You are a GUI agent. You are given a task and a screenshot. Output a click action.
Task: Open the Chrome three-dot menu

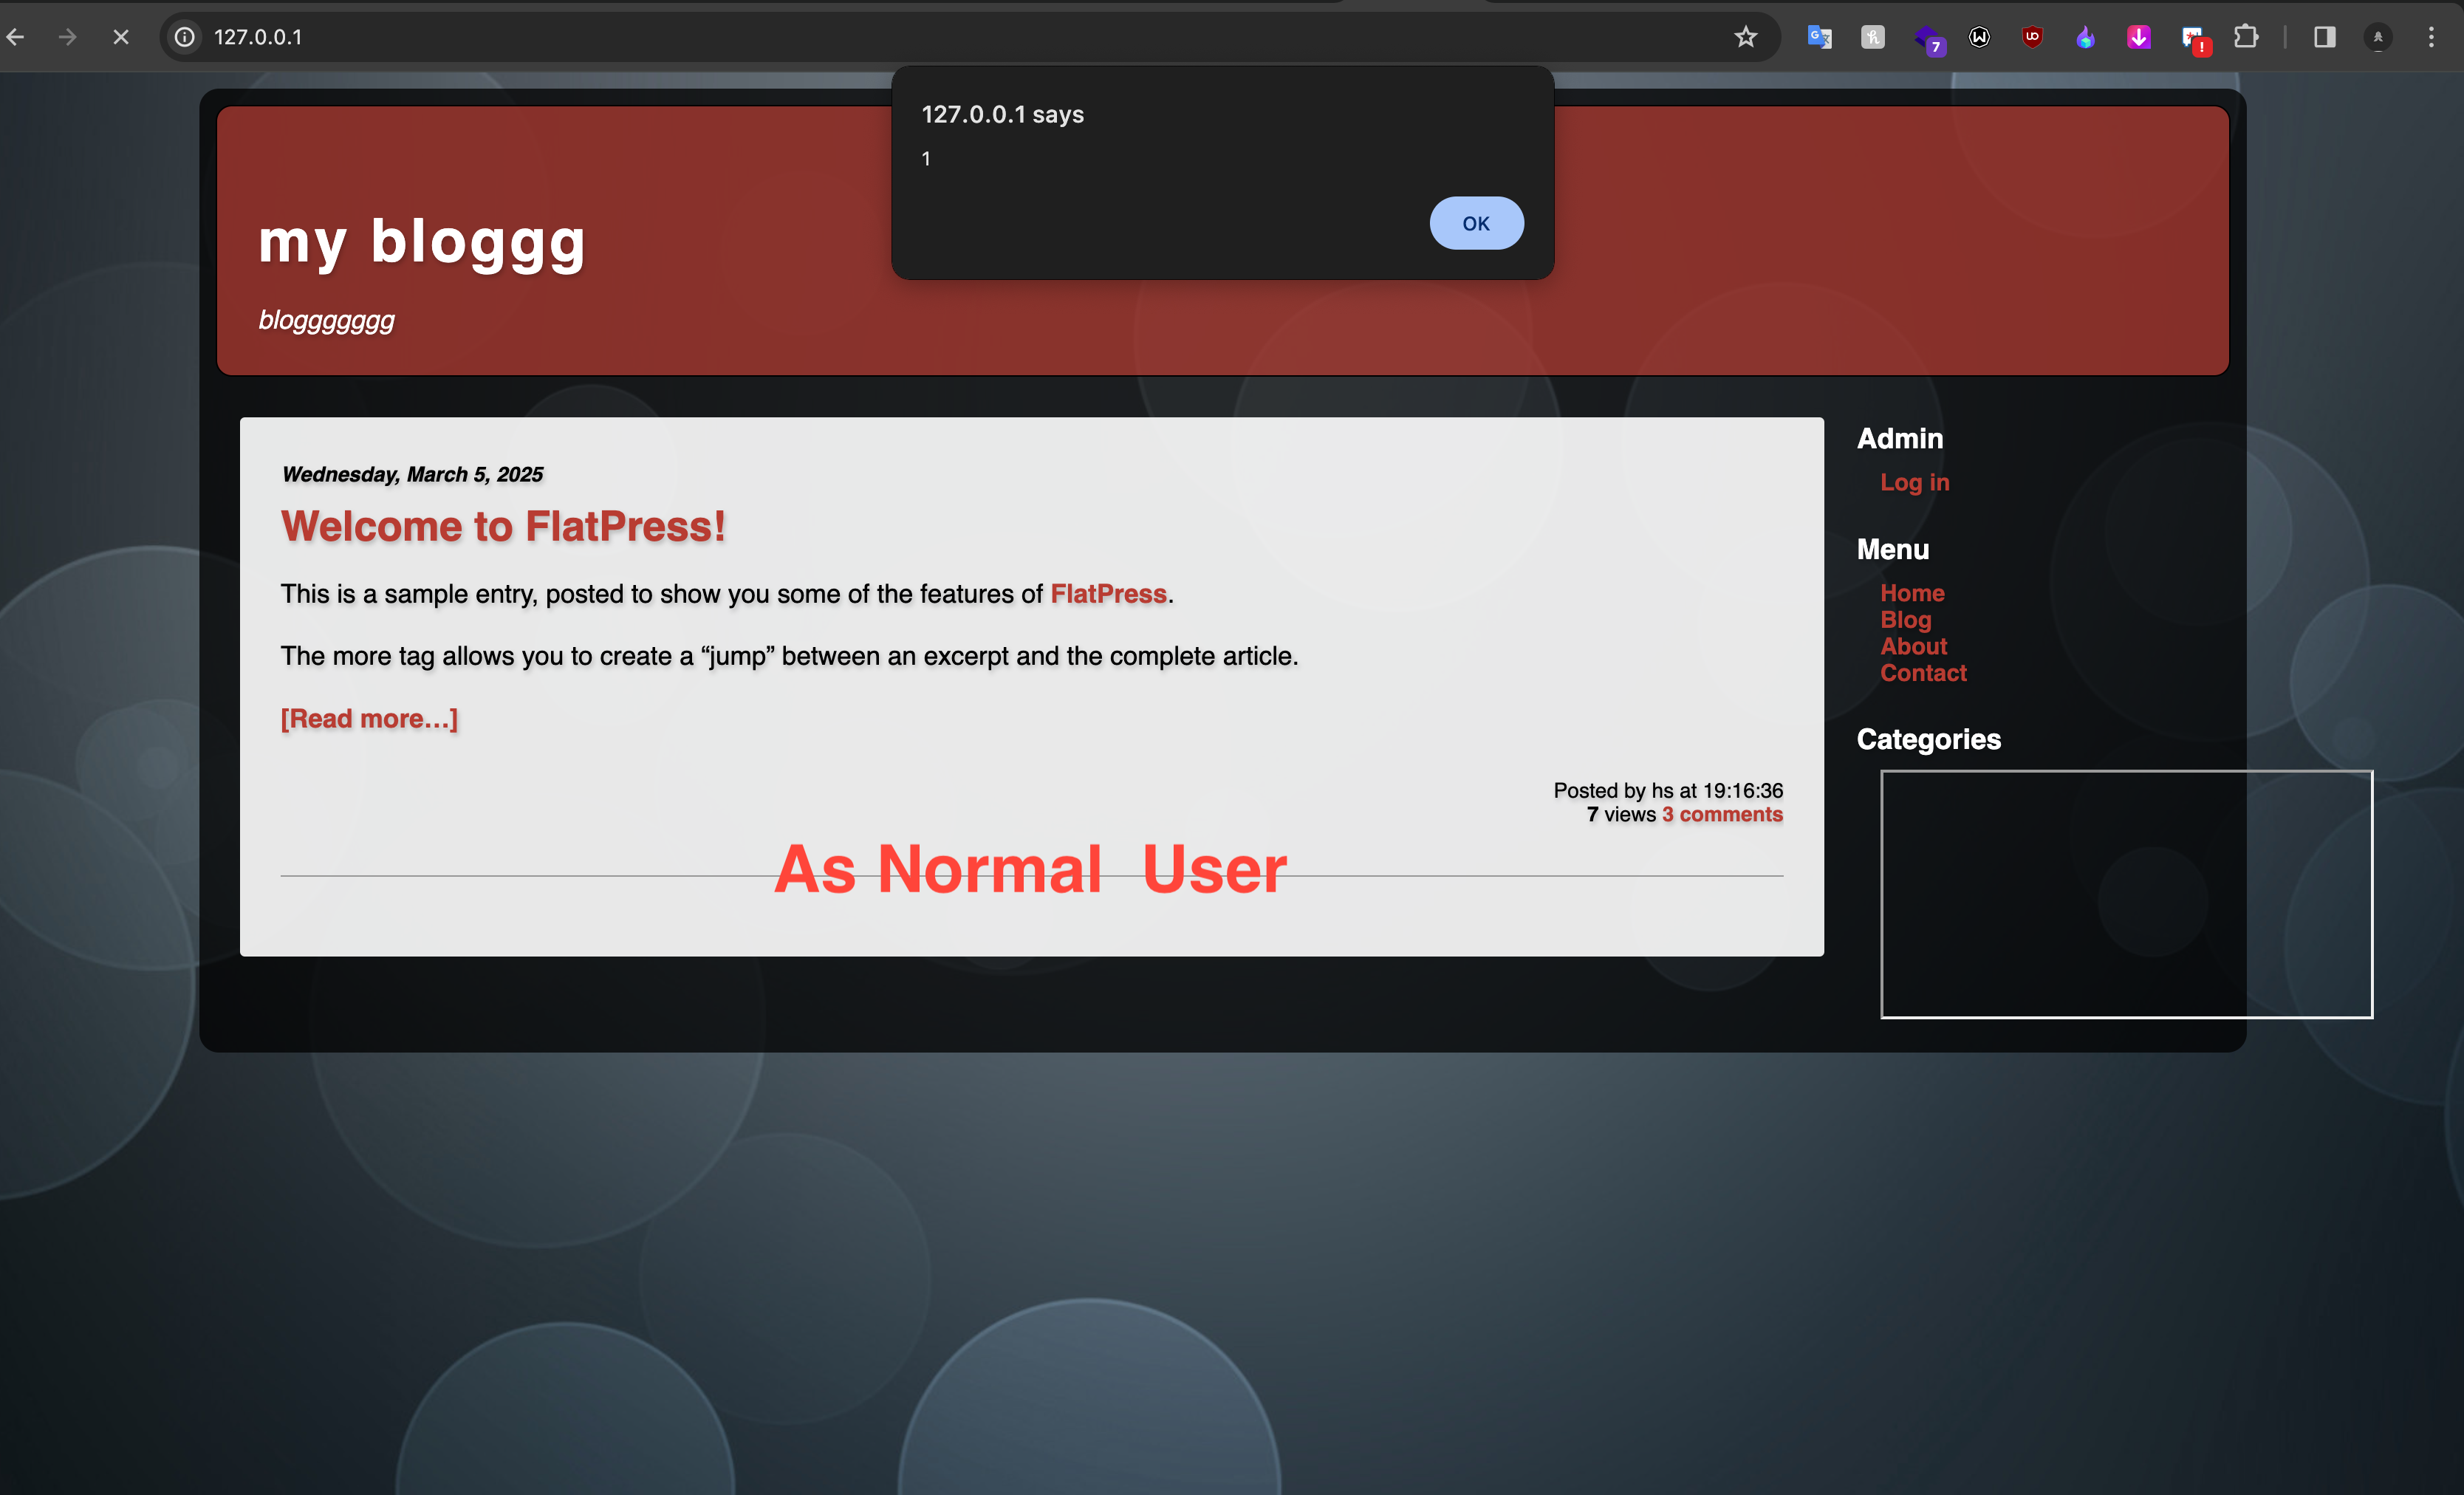pos(2431,37)
